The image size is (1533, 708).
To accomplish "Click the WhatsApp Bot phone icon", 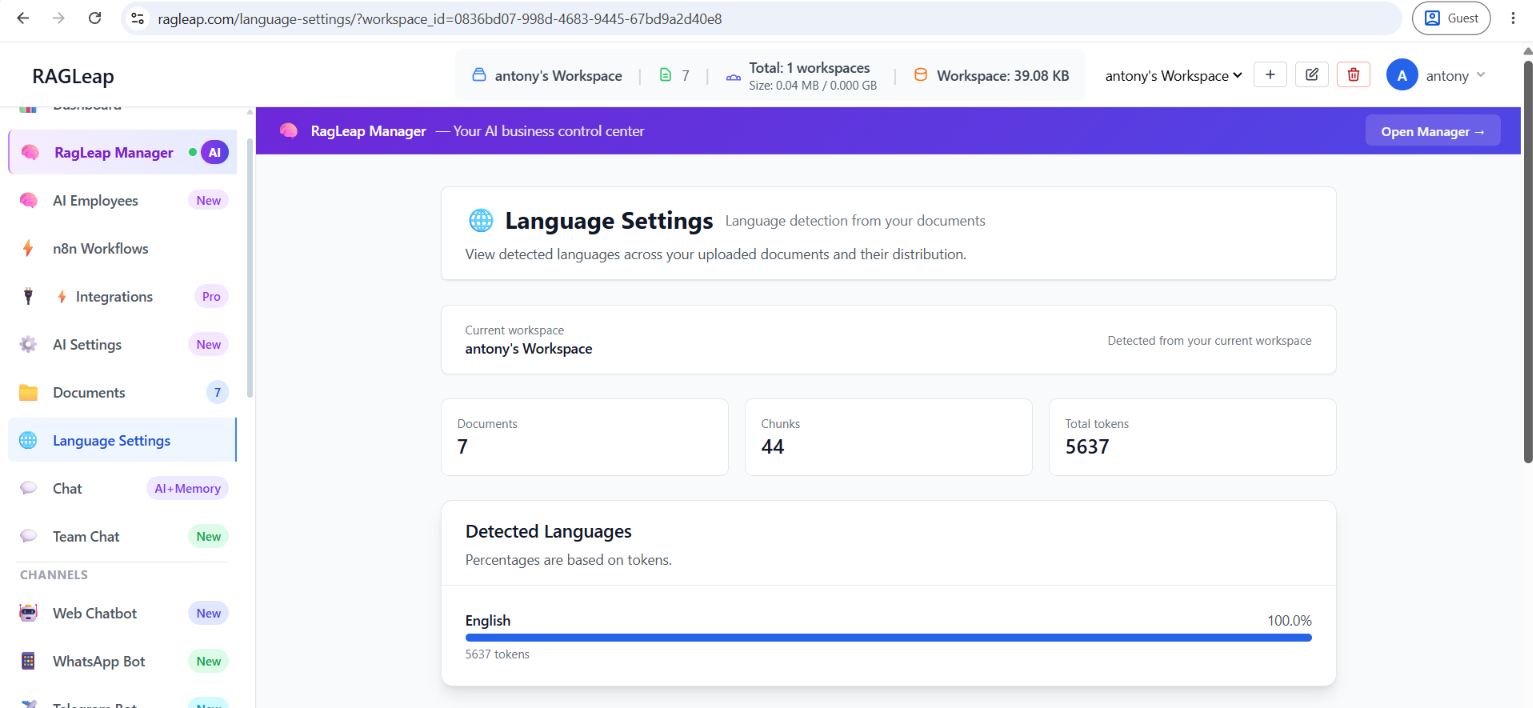I will coord(28,661).
